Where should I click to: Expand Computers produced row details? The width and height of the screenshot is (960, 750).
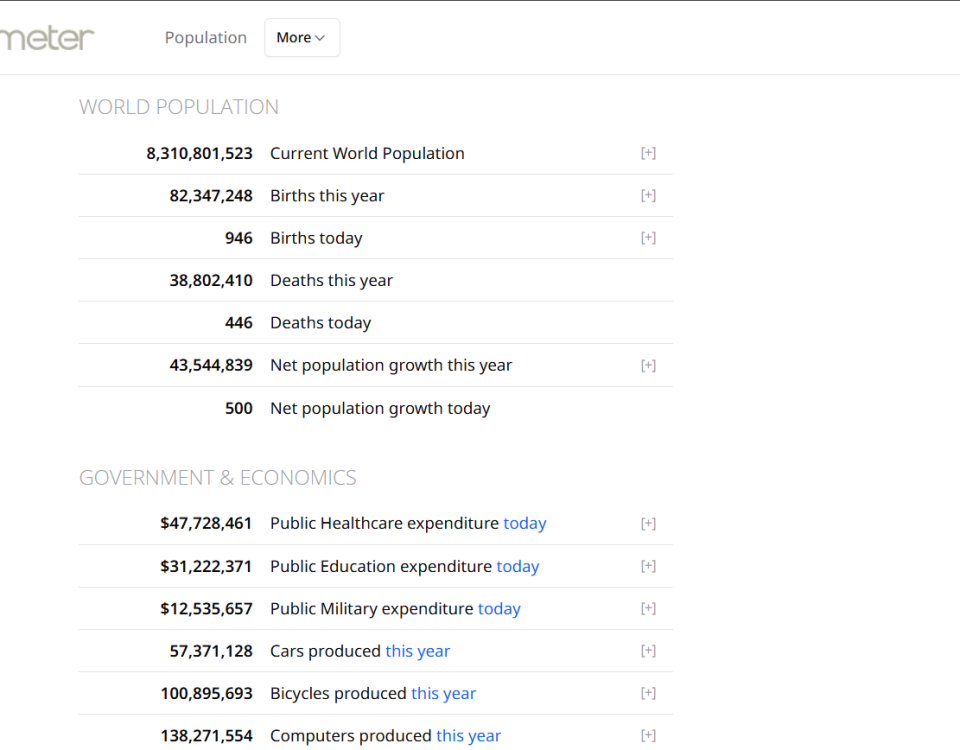(x=648, y=735)
